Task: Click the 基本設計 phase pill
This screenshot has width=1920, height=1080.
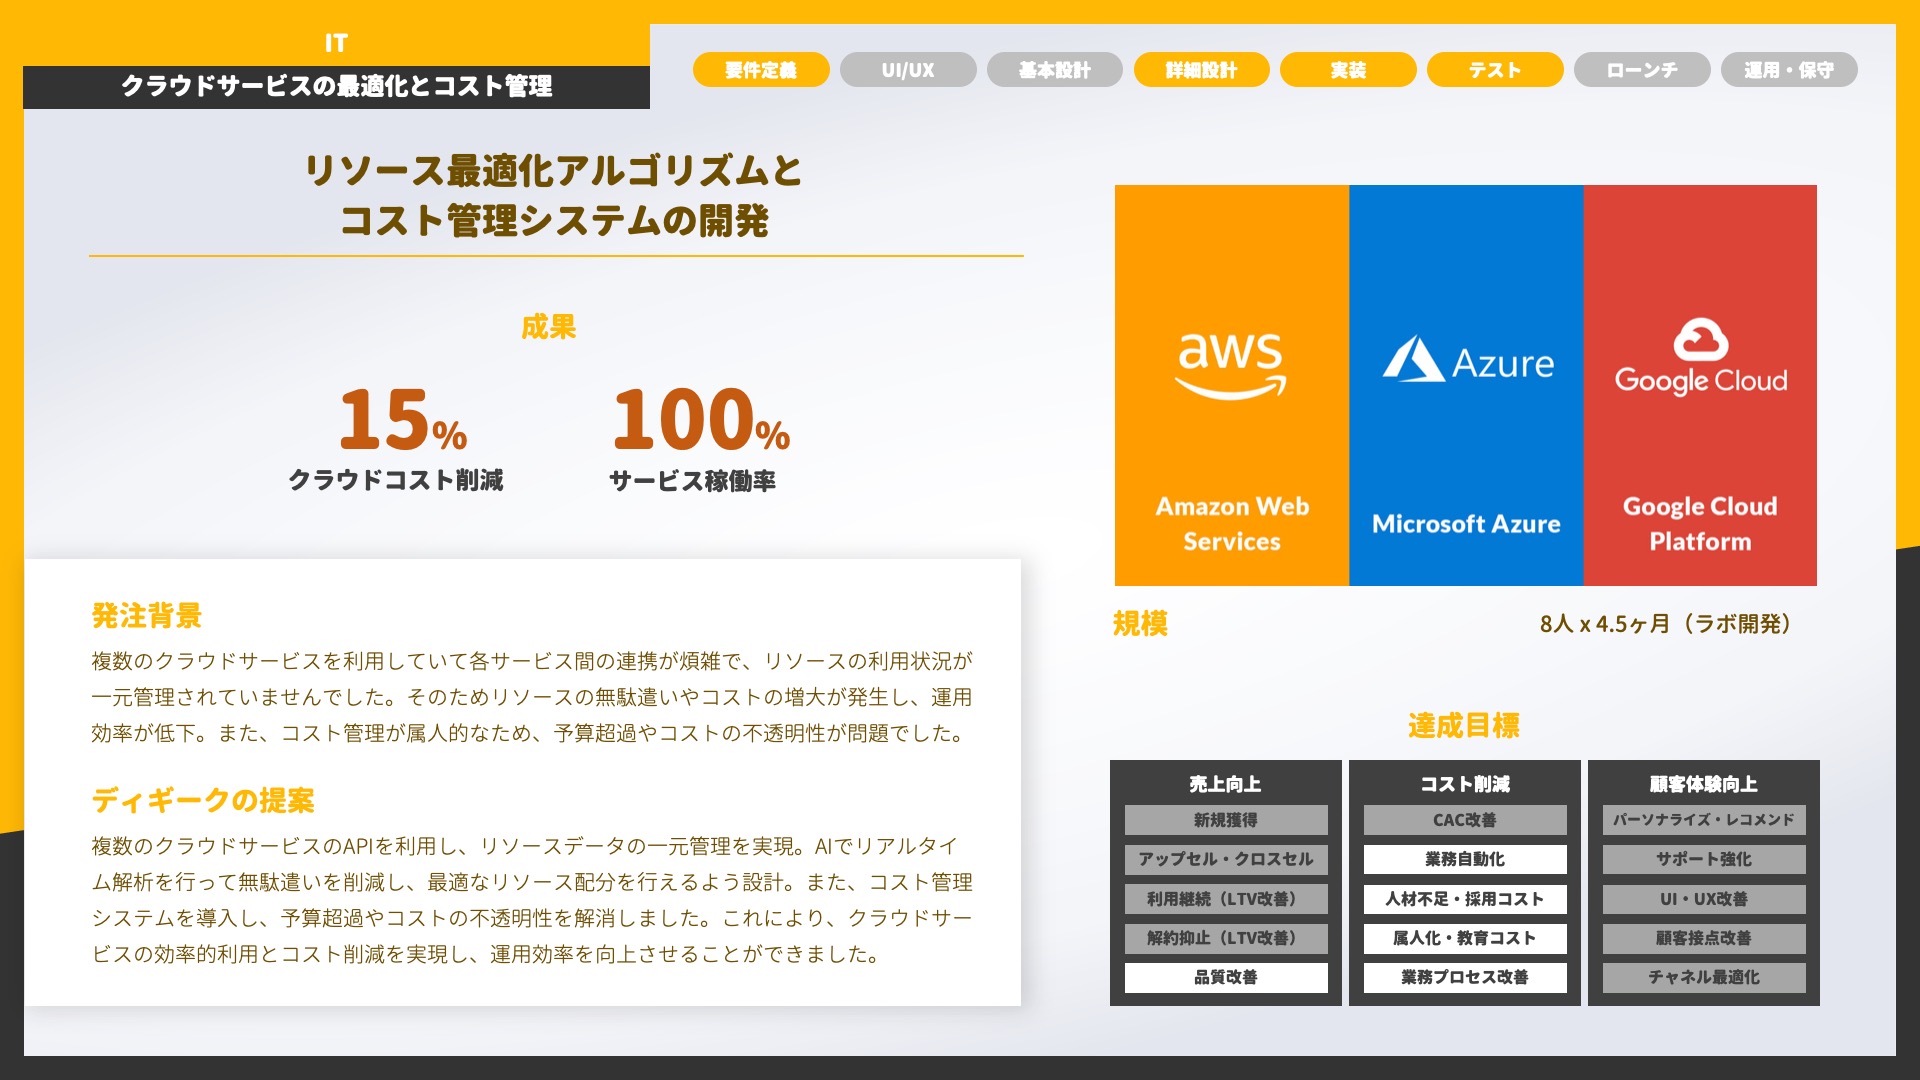Action: tap(1054, 70)
